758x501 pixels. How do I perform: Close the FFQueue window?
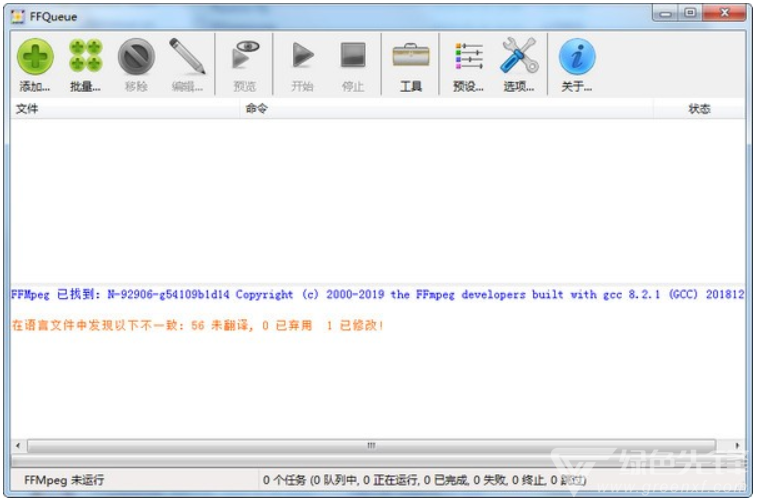coord(724,13)
